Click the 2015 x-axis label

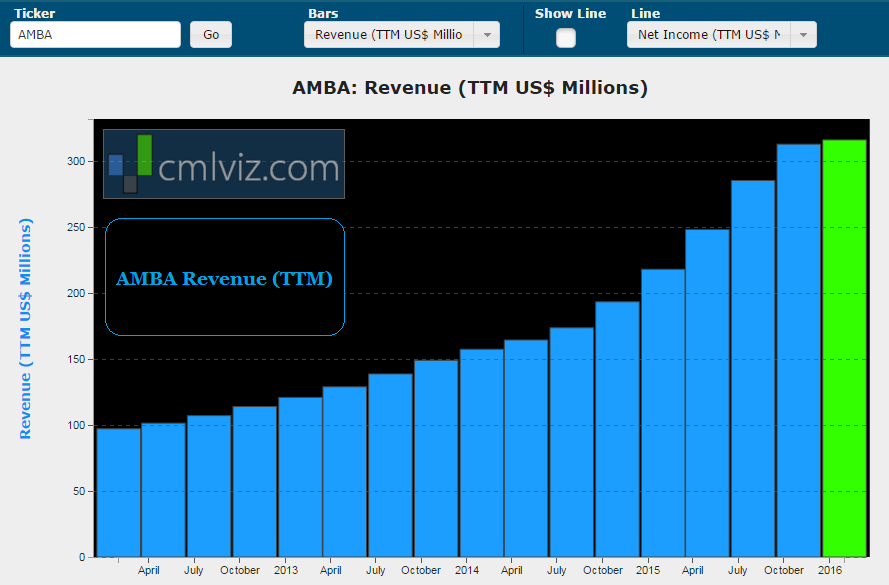pos(648,570)
